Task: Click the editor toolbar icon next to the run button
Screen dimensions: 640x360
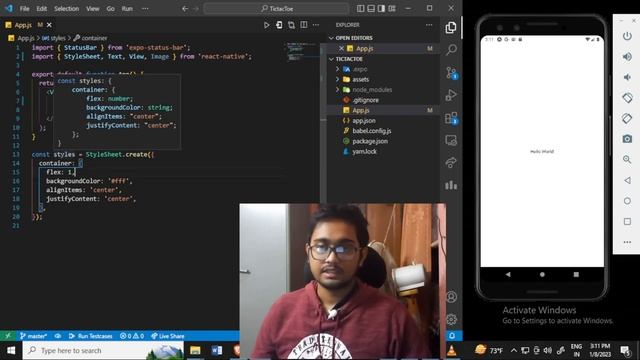Action: click(x=279, y=25)
